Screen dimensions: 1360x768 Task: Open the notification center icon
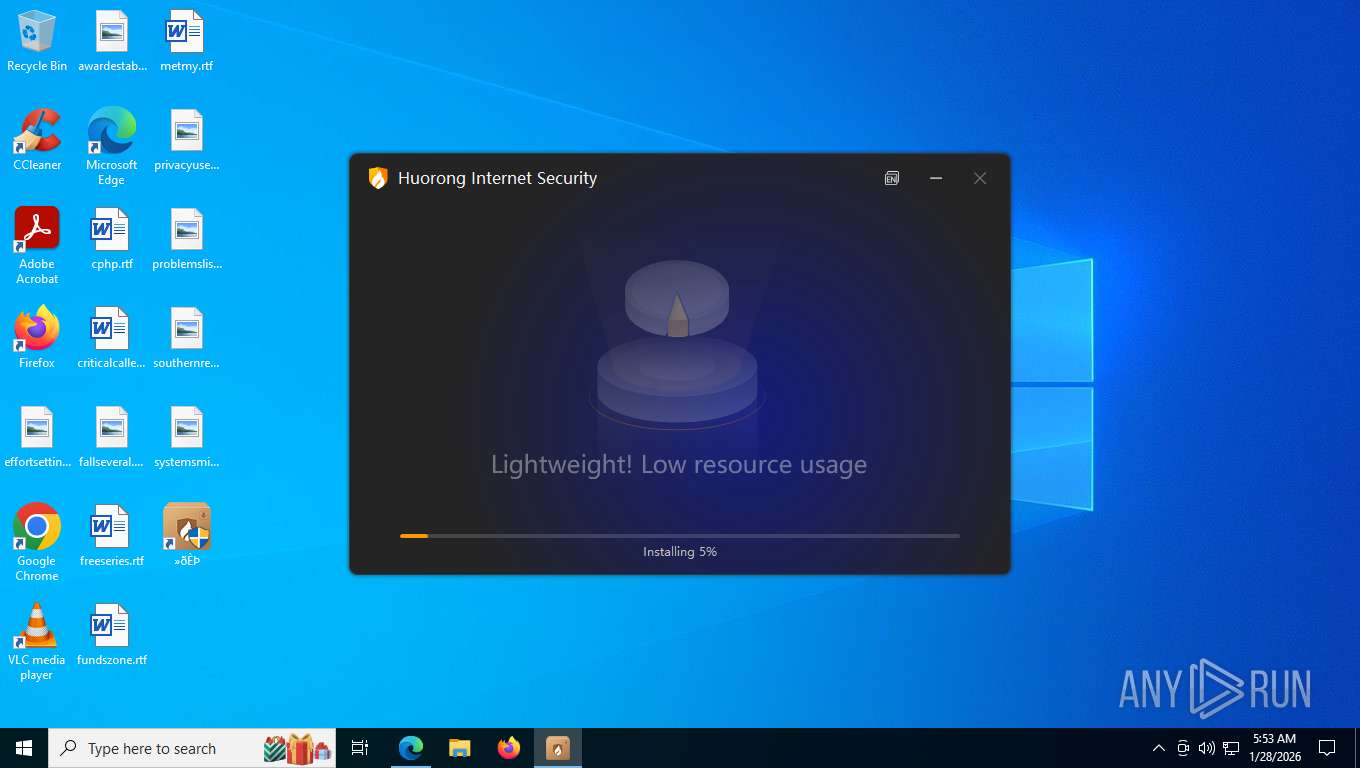1327,748
